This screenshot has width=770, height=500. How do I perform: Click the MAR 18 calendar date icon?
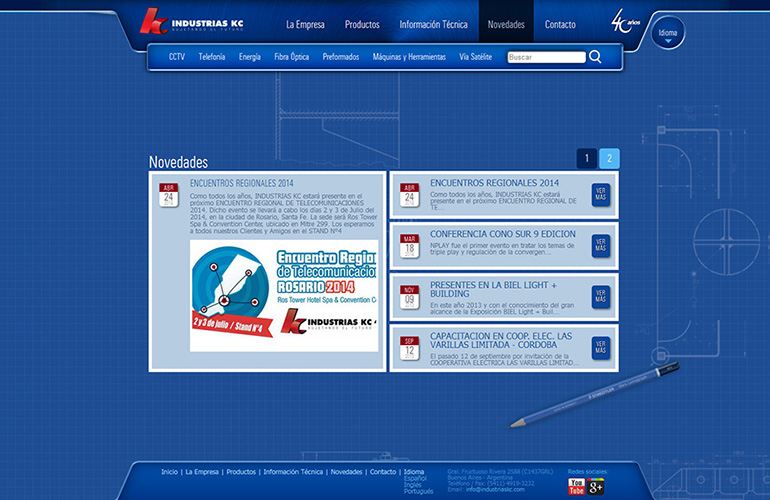pyautogui.click(x=410, y=246)
